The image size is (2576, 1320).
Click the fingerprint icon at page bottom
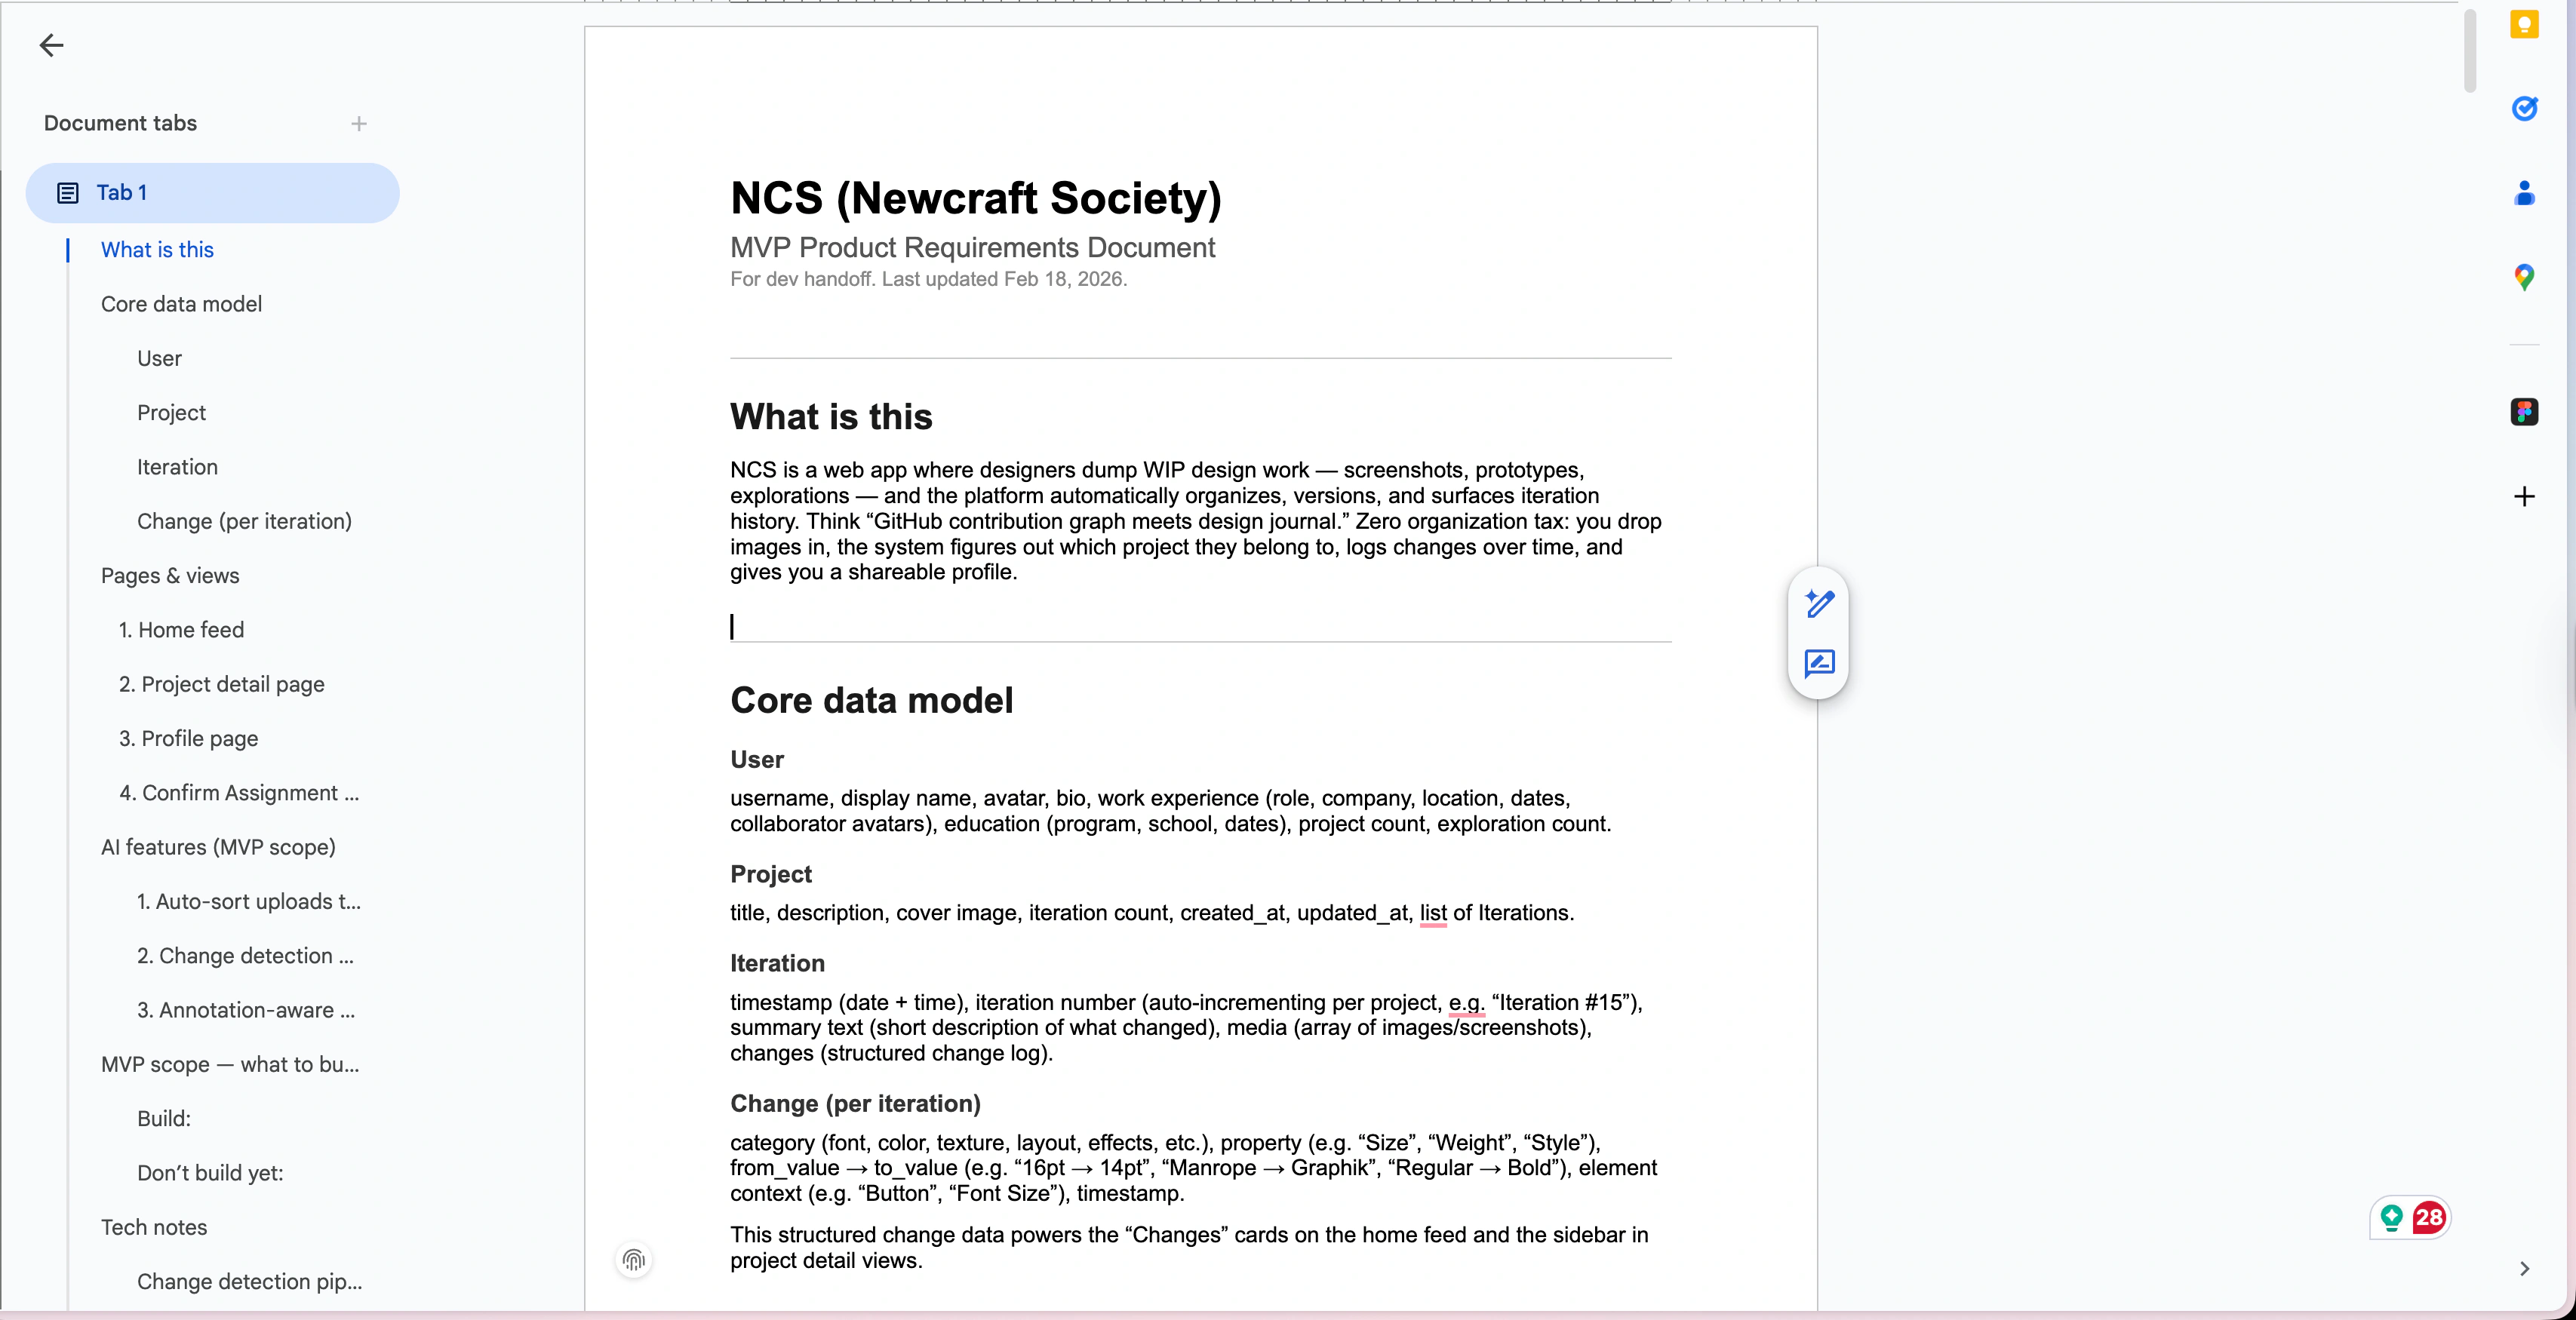[x=634, y=1260]
